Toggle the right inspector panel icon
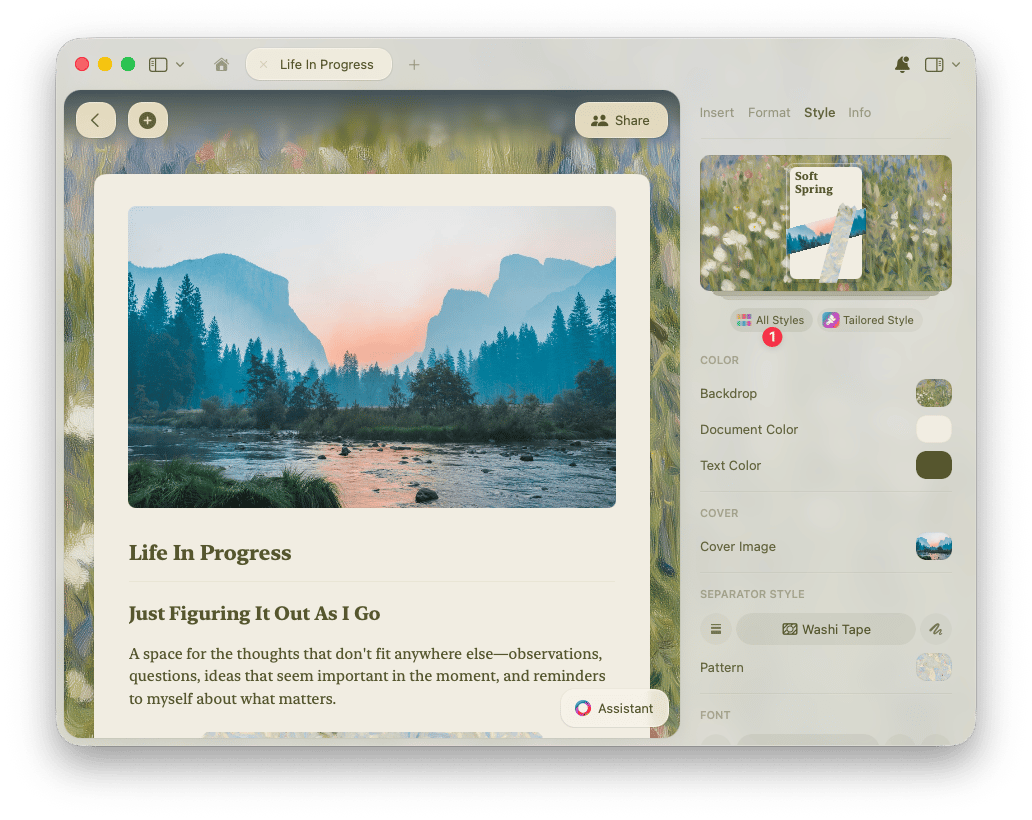The height and width of the screenshot is (820, 1032). pos(934,64)
